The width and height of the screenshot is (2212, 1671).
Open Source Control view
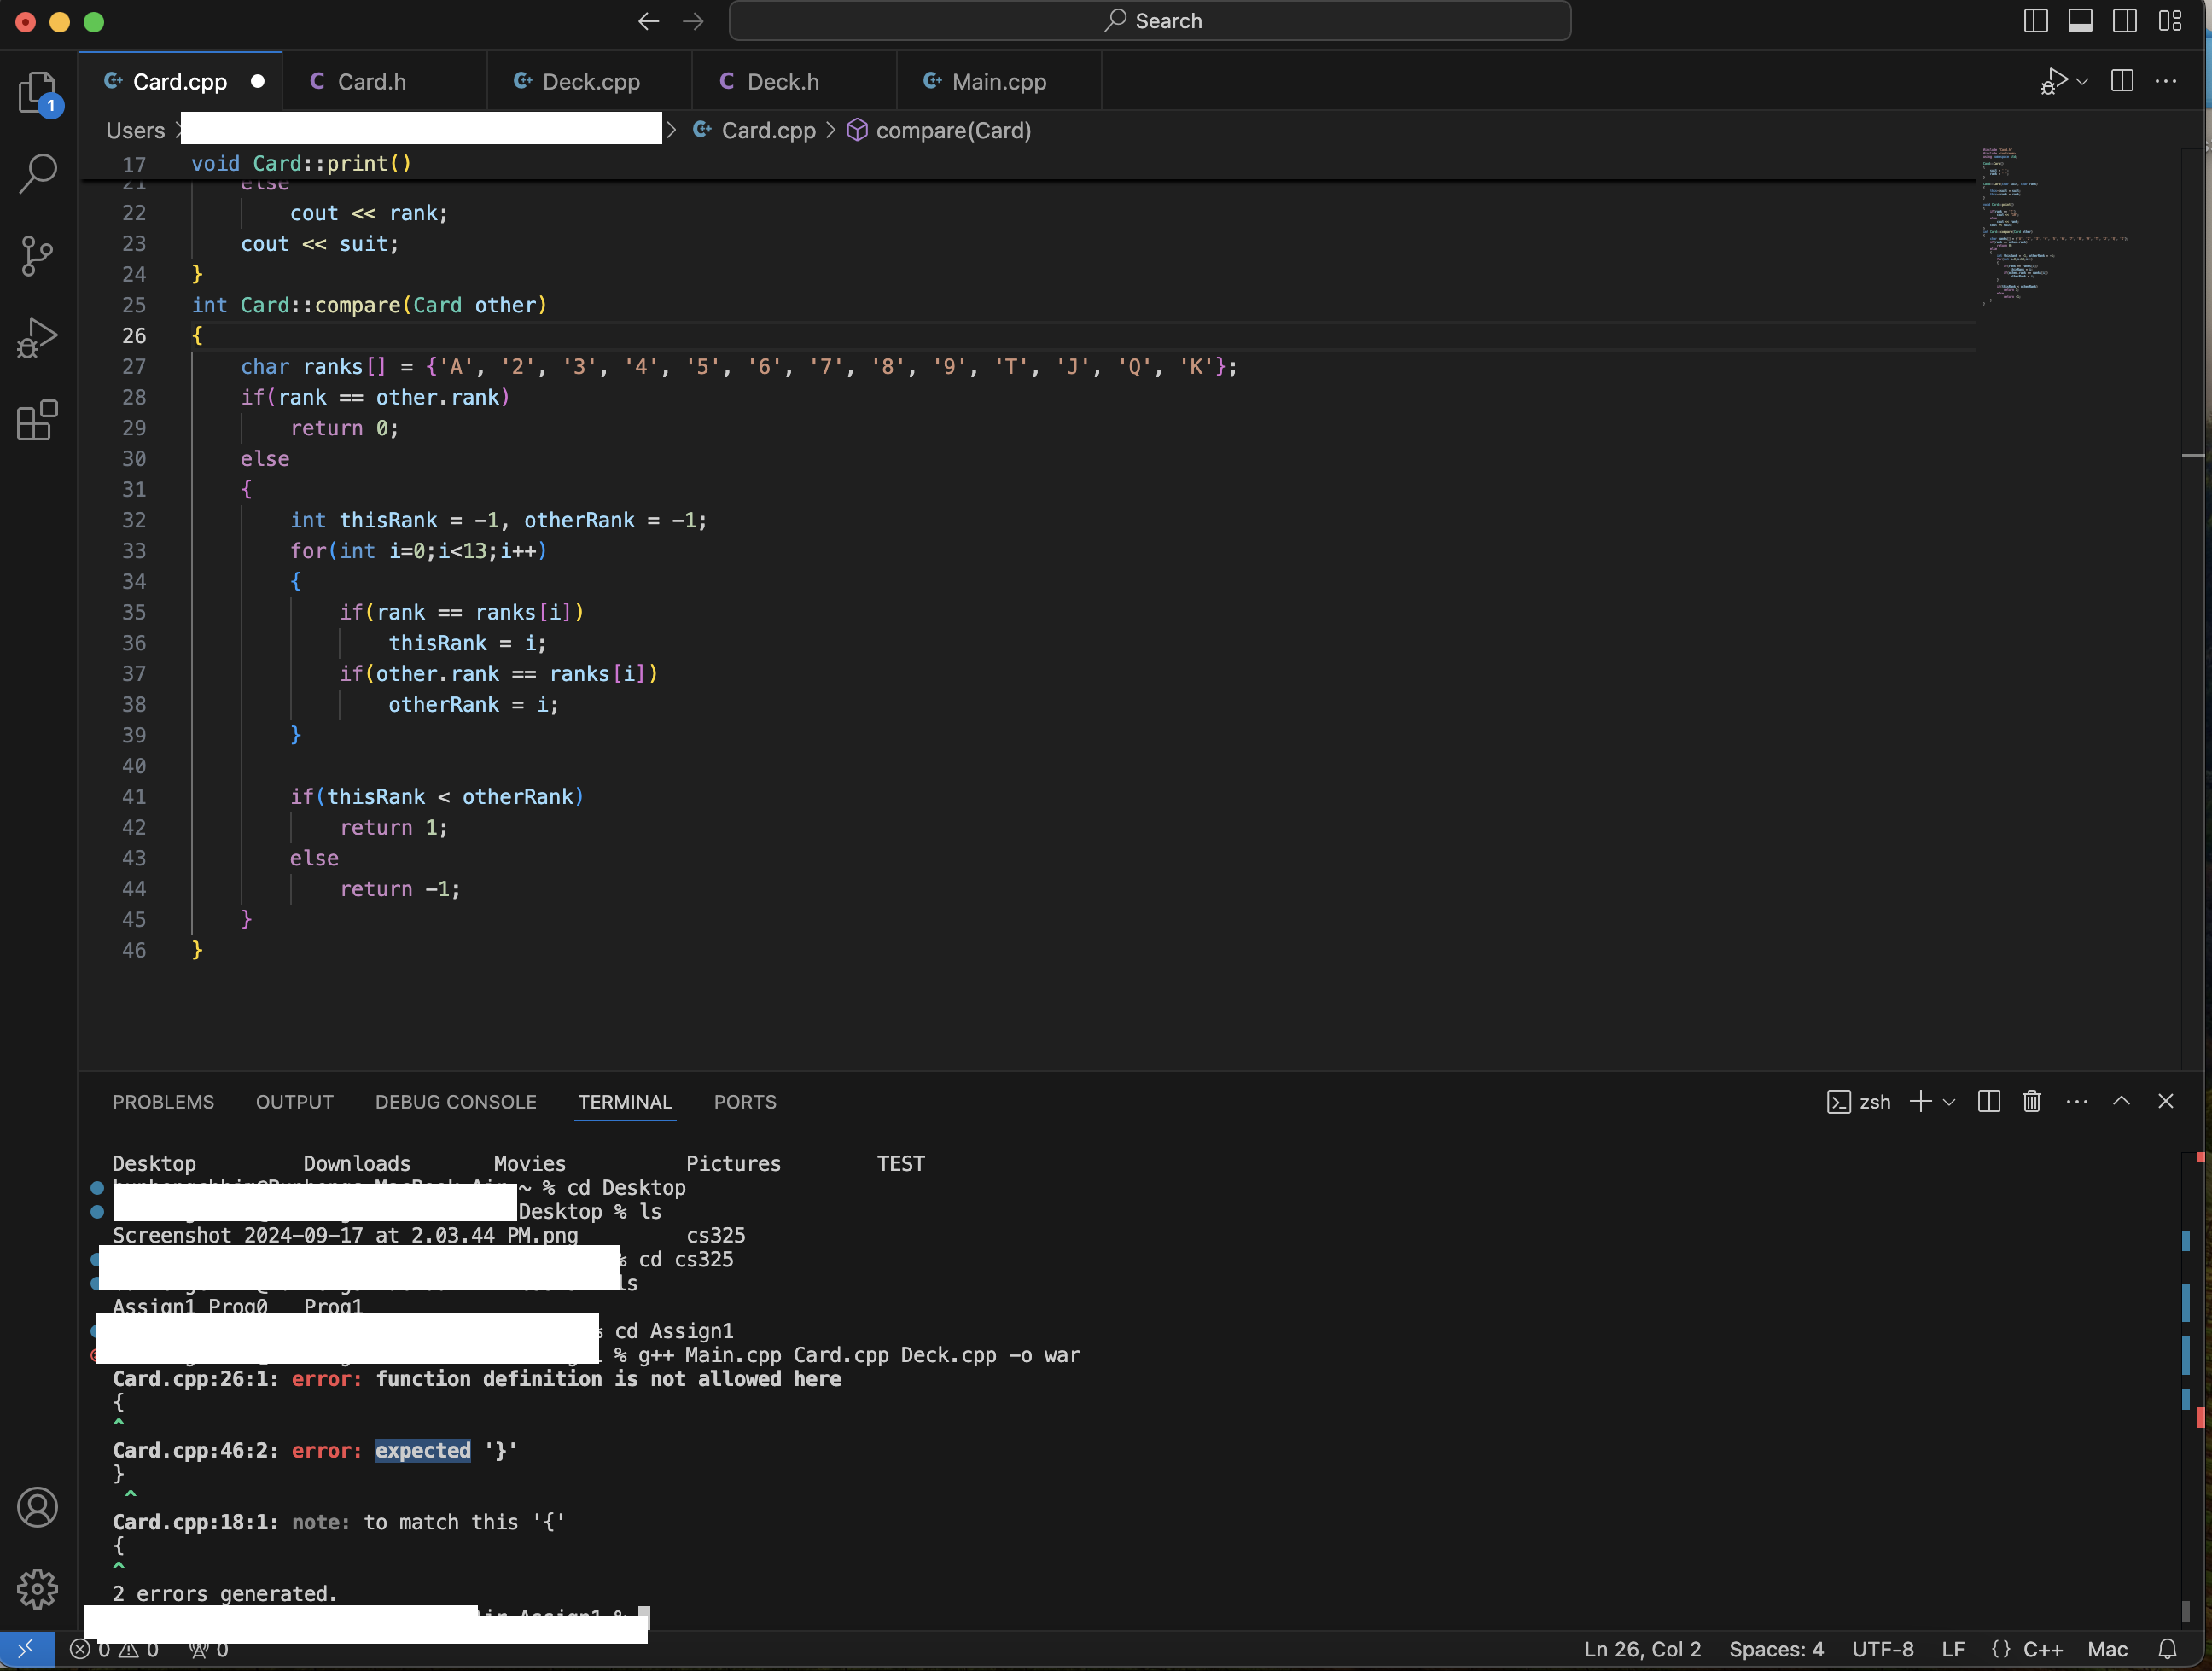coord(38,256)
